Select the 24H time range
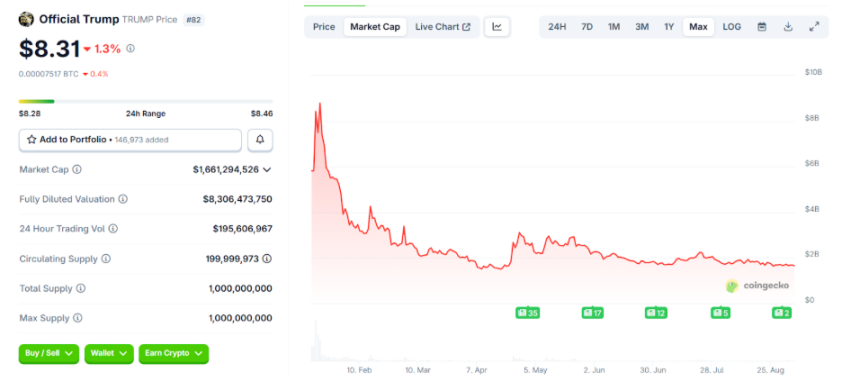 click(557, 27)
